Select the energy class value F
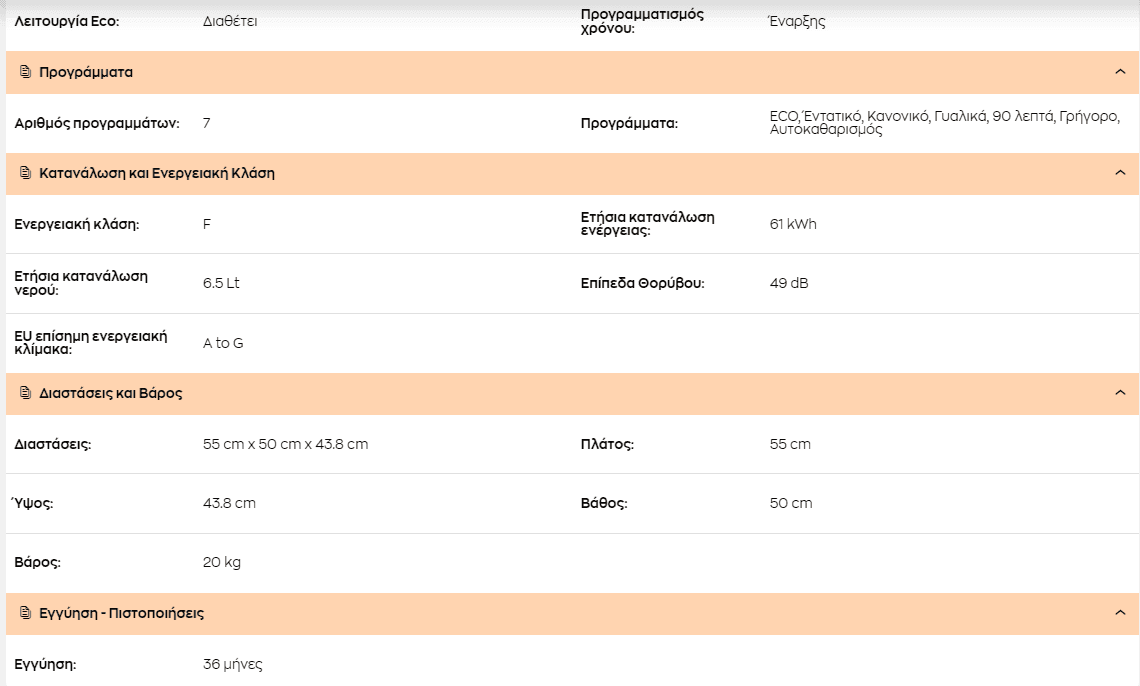1140x686 pixels. tap(206, 224)
